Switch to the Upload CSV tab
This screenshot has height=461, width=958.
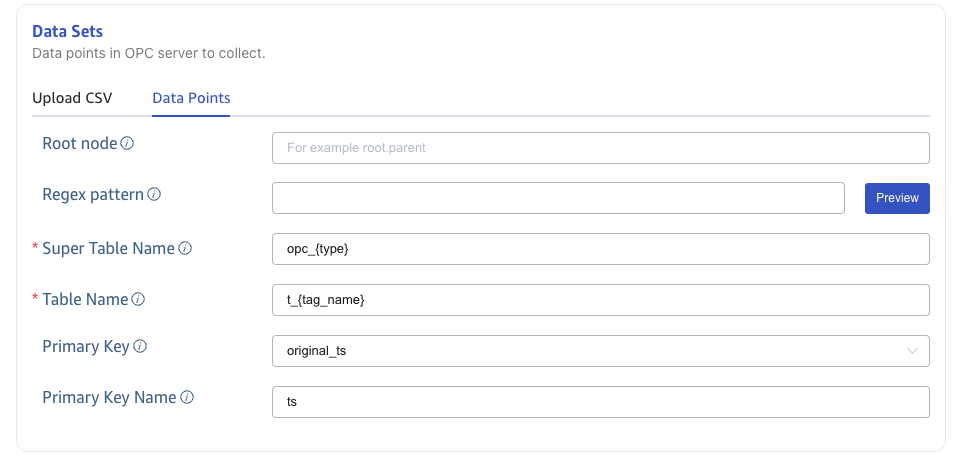coord(72,98)
